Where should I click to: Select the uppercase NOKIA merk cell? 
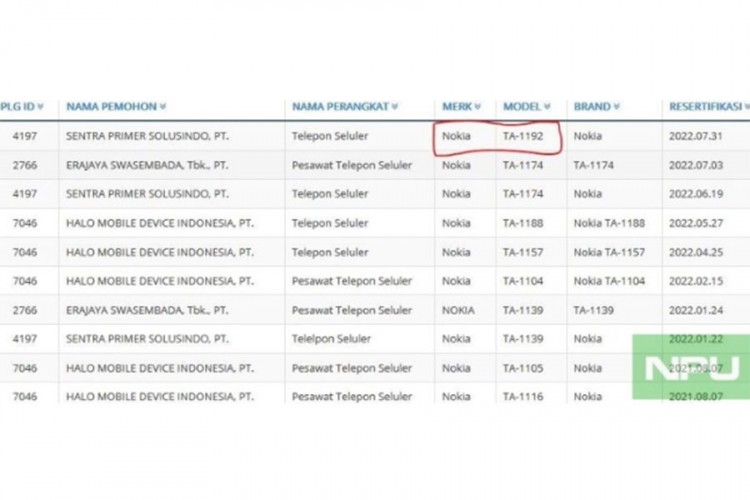click(x=458, y=311)
